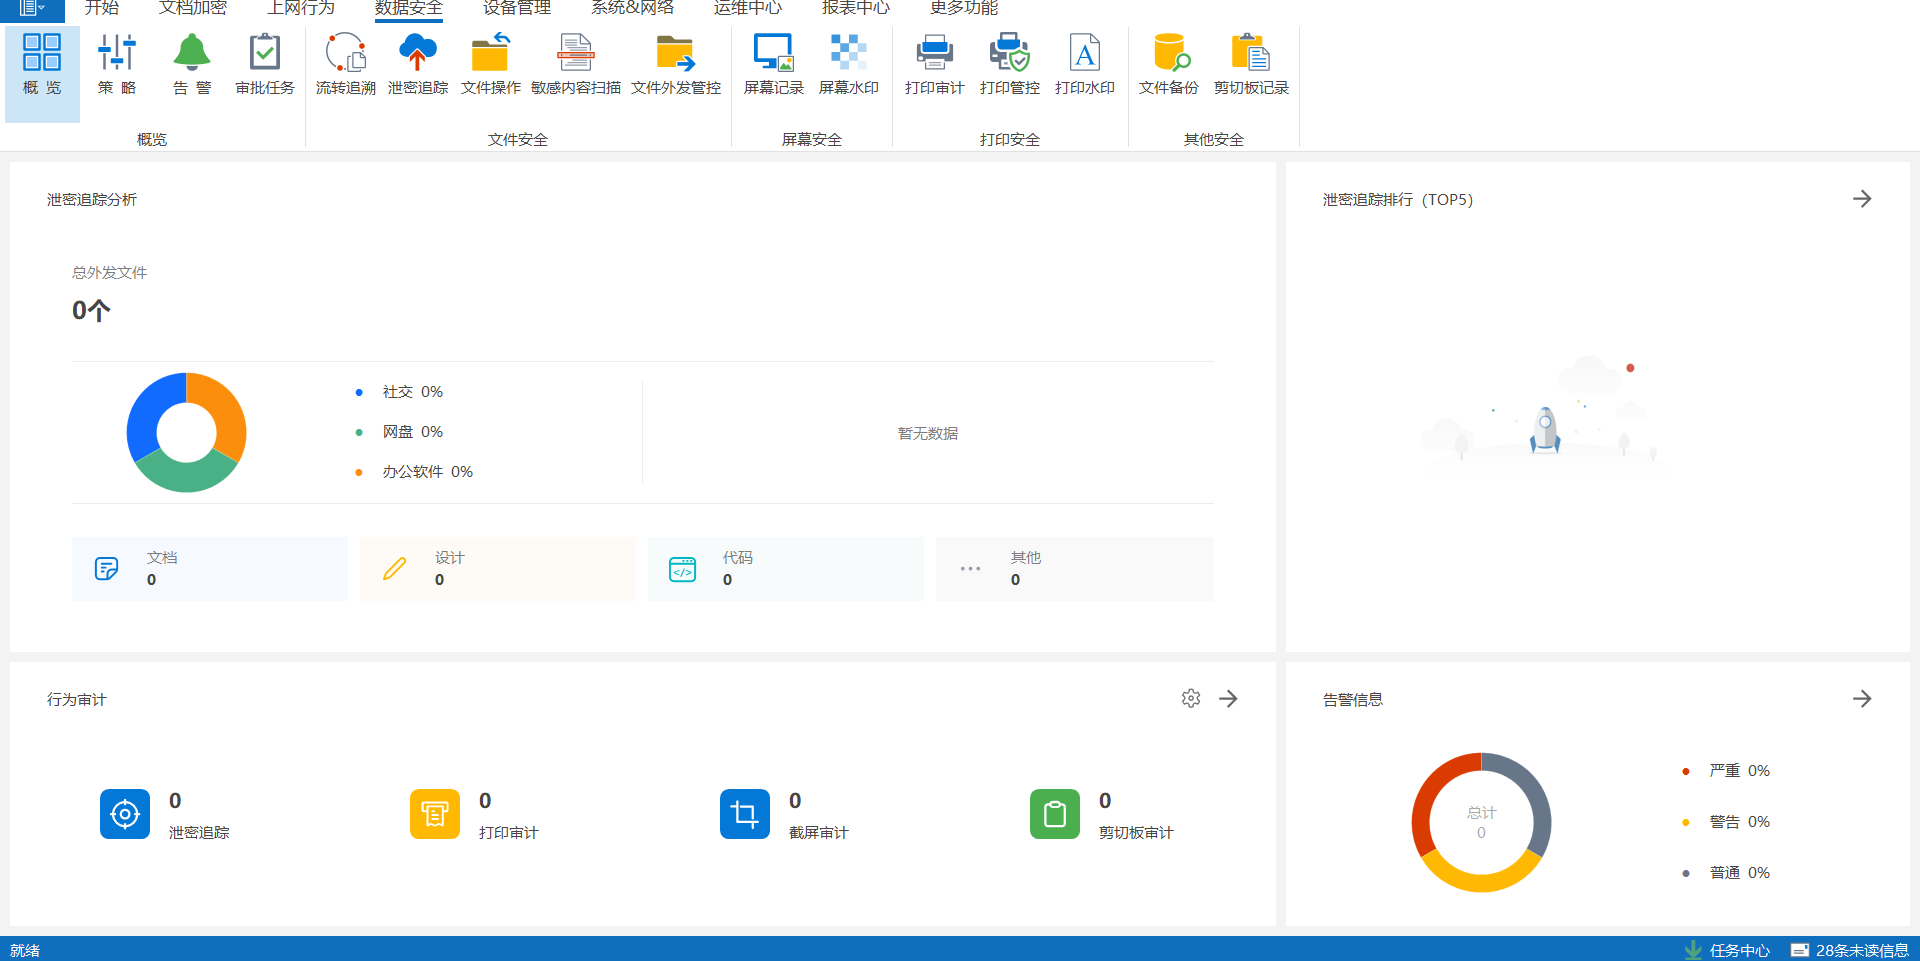Image resolution: width=1920 pixels, height=961 pixels.
Task: Open the 审批任务 approval tasks icon
Action: 265,52
